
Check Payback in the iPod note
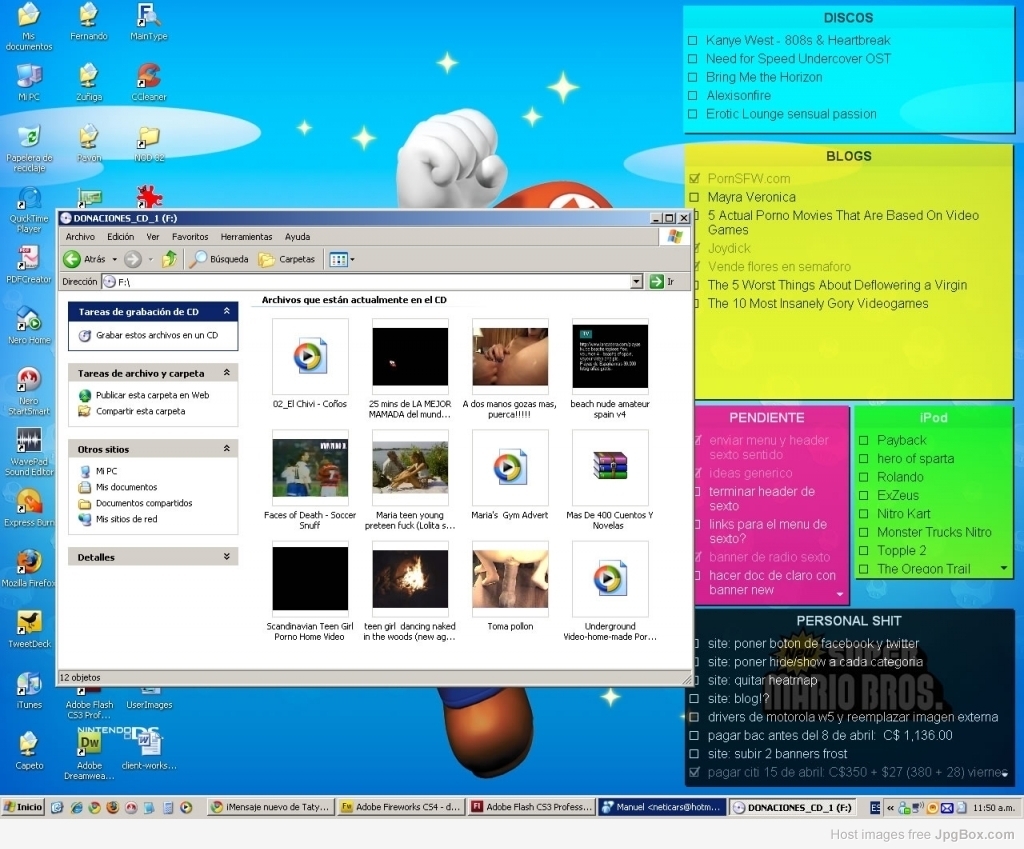click(x=863, y=440)
